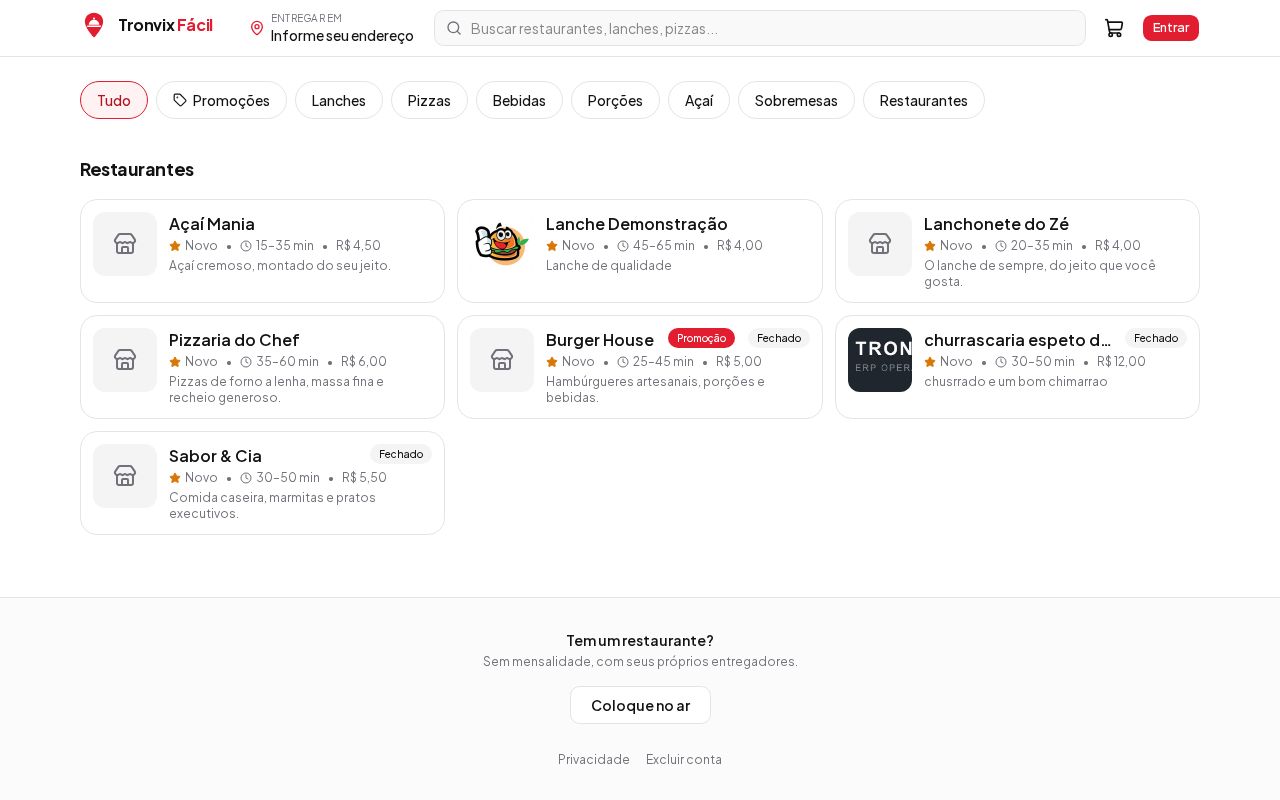Filter by Bebidas
Image resolution: width=1280 pixels, height=800 pixels.
519,100
